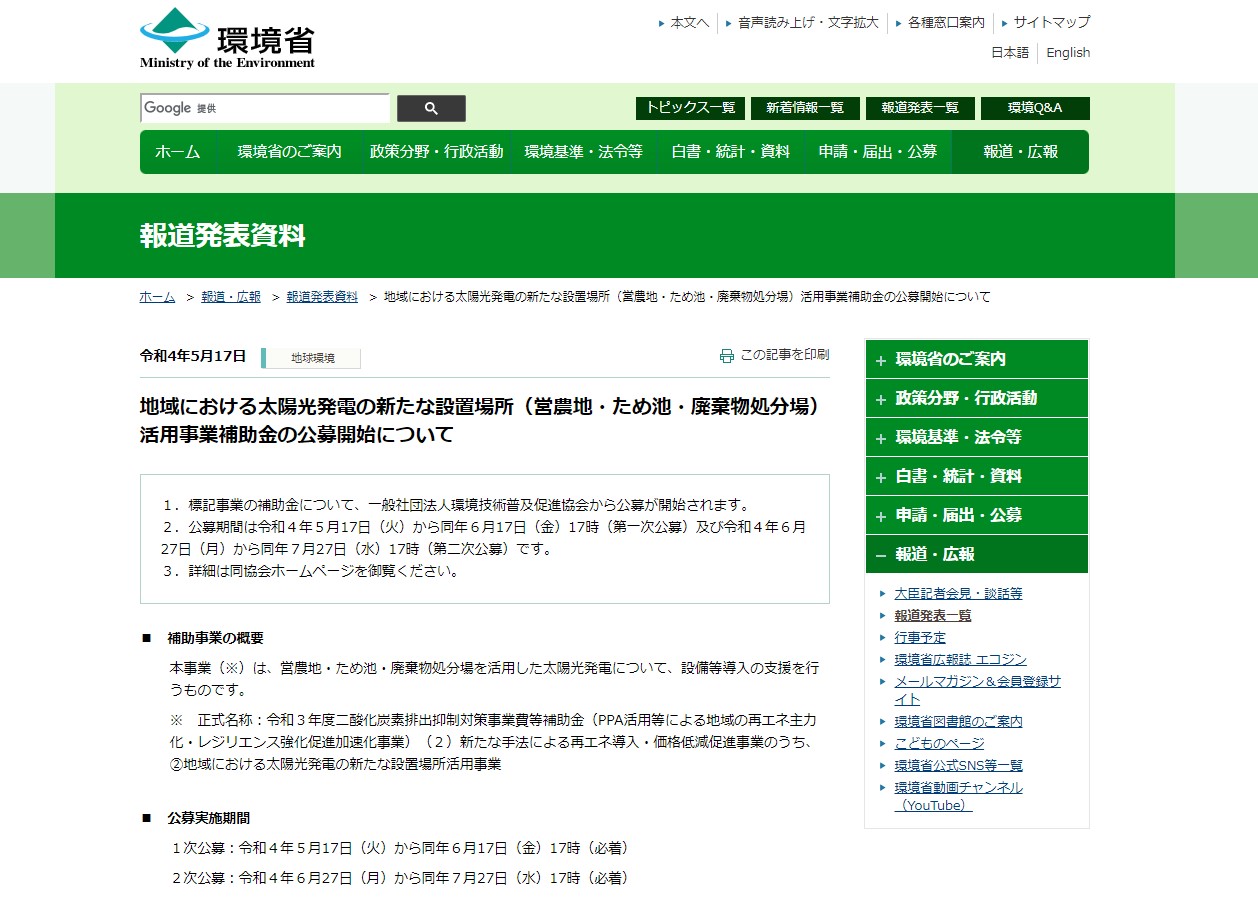Open 大臣記者会見・談話等 sidebar link
This screenshot has height=909, width=1258.
click(958, 593)
